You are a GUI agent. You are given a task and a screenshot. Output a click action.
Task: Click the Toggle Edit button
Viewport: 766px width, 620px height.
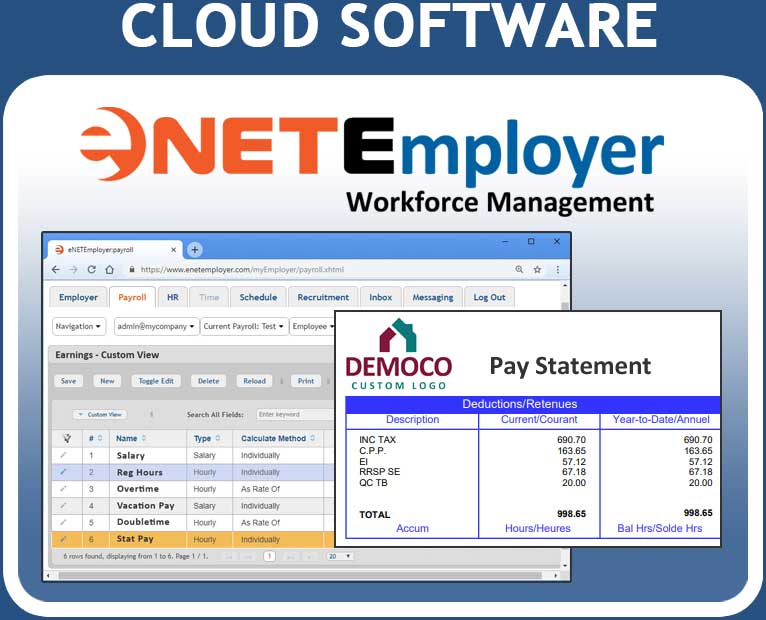(x=156, y=381)
